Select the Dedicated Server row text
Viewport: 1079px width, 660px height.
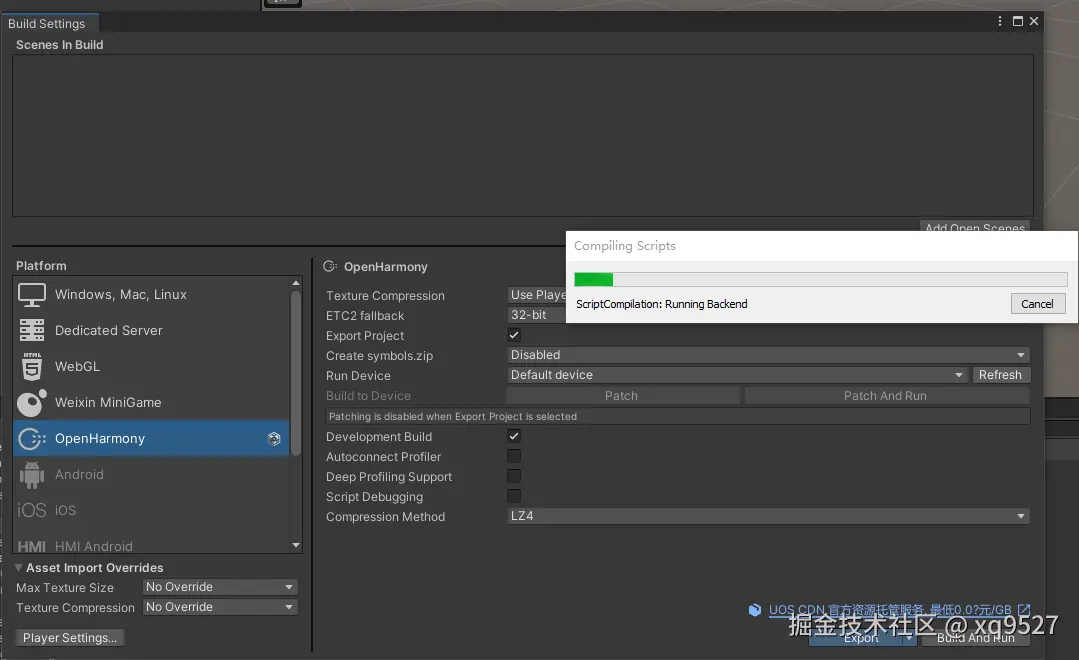tap(109, 330)
